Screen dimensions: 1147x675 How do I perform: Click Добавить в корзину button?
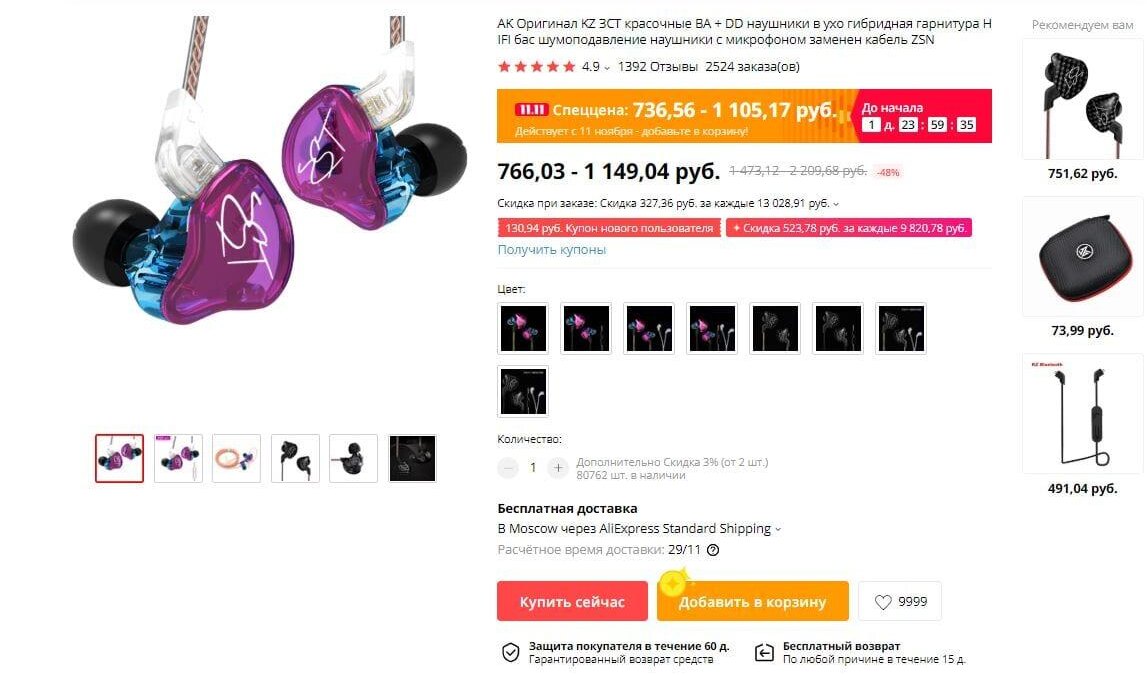pyautogui.click(x=753, y=601)
